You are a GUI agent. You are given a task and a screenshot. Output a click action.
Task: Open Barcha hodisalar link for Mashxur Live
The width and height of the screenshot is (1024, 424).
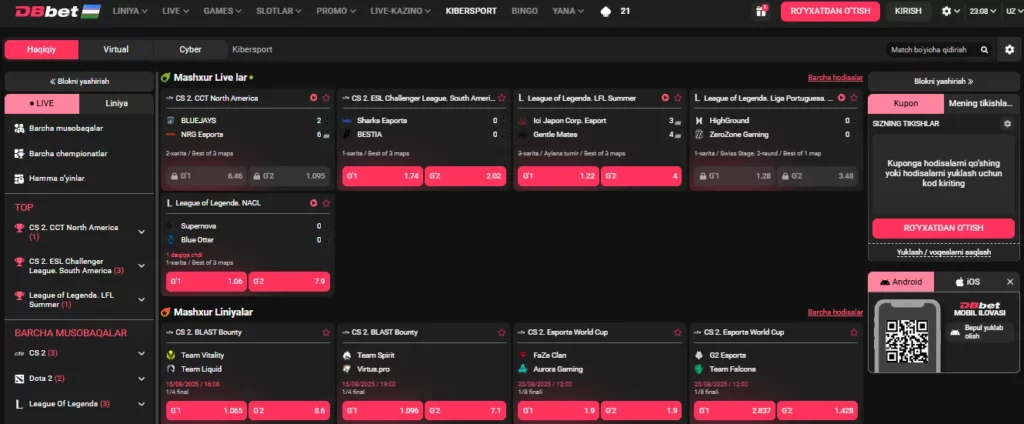pos(835,78)
